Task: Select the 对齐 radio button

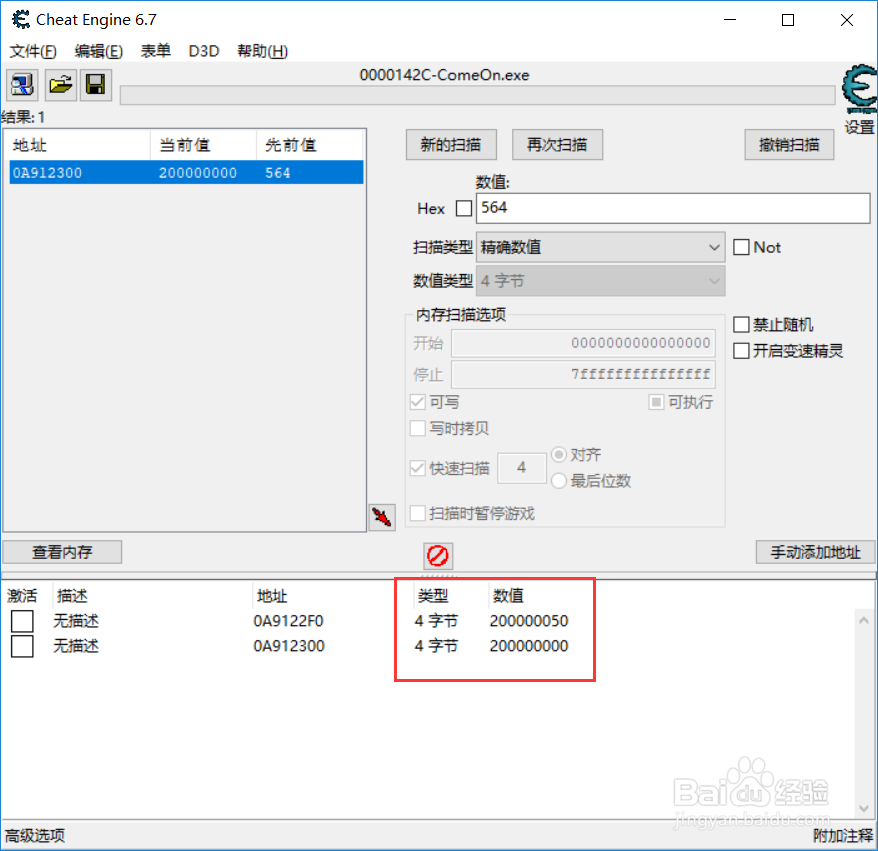Action: [x=559, y=454]
